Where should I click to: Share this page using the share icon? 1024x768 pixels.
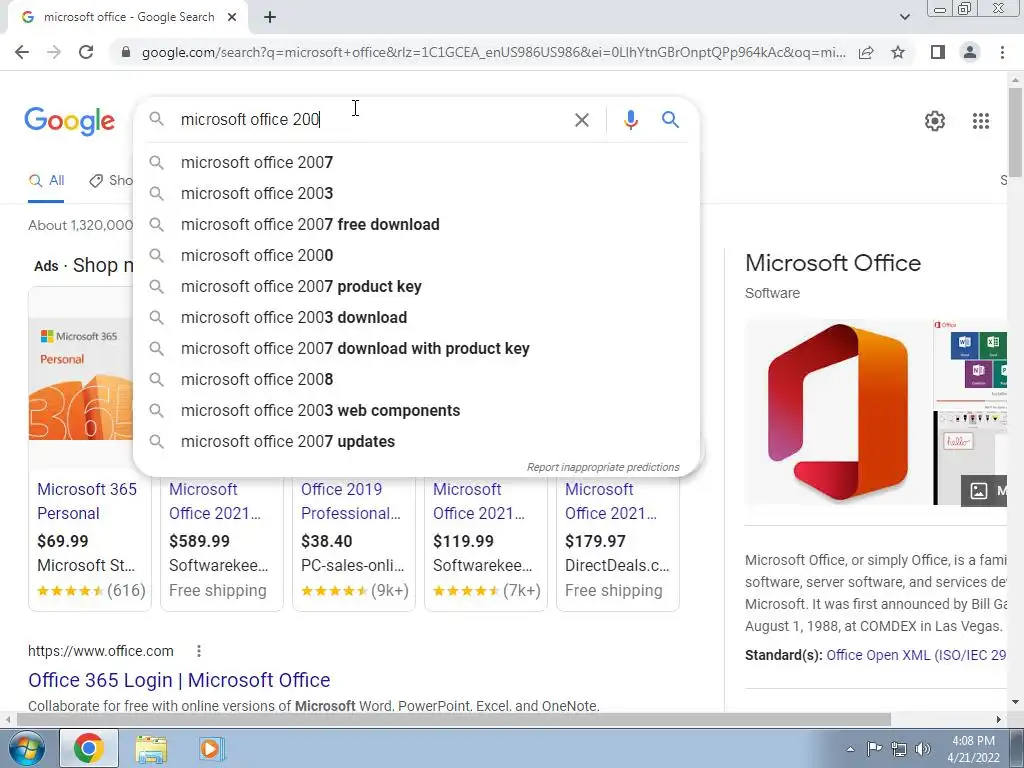(866, 52)
